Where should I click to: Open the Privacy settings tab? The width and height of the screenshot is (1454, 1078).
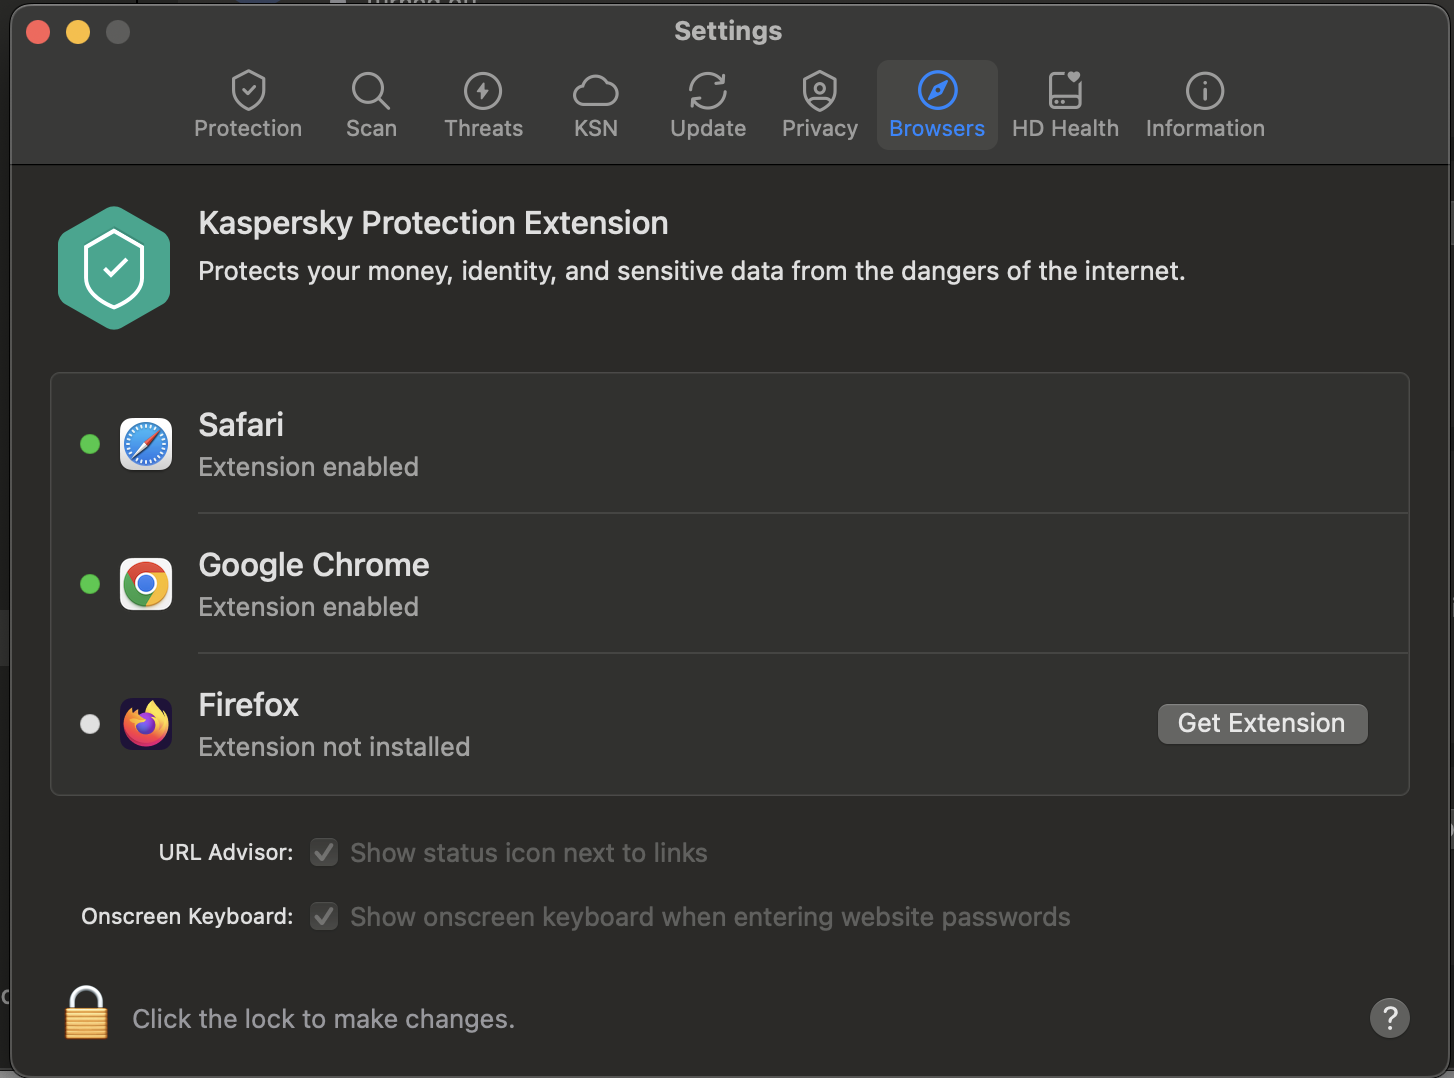coord(820,105)
